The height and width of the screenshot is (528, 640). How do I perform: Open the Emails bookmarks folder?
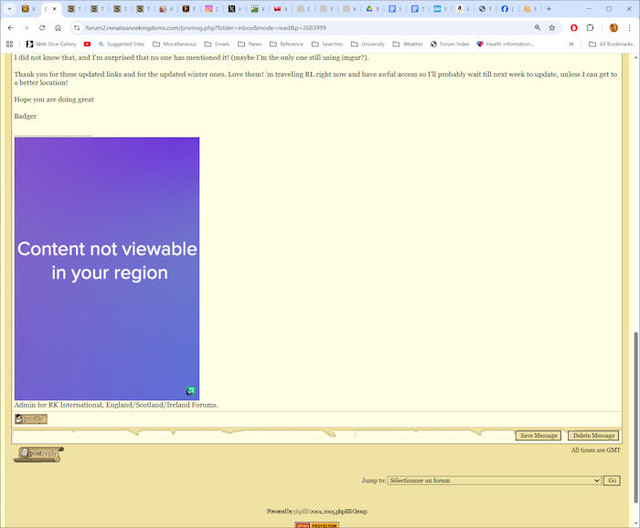(217, 44)
